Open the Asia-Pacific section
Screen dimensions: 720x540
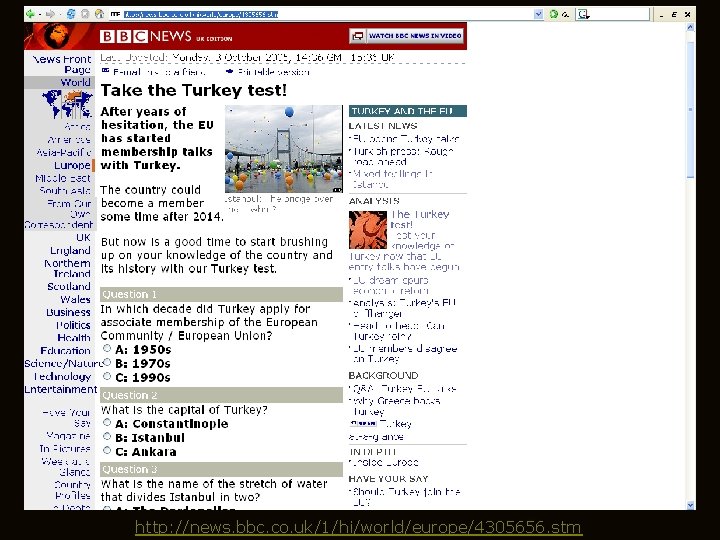click(64, 152)
